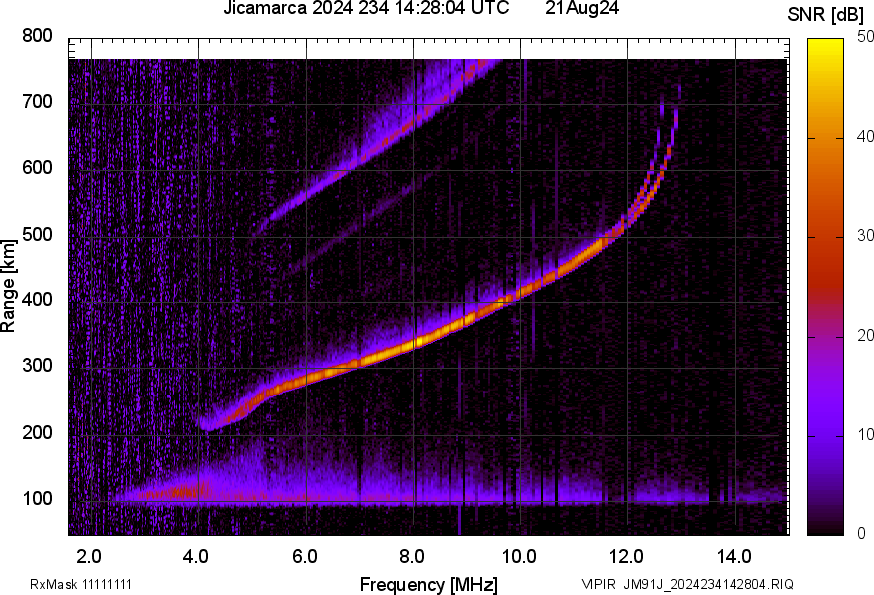The width and height of the screenshot is (874, 595).
Task: Click the 400 range tick label
Action: coord(37,300)
